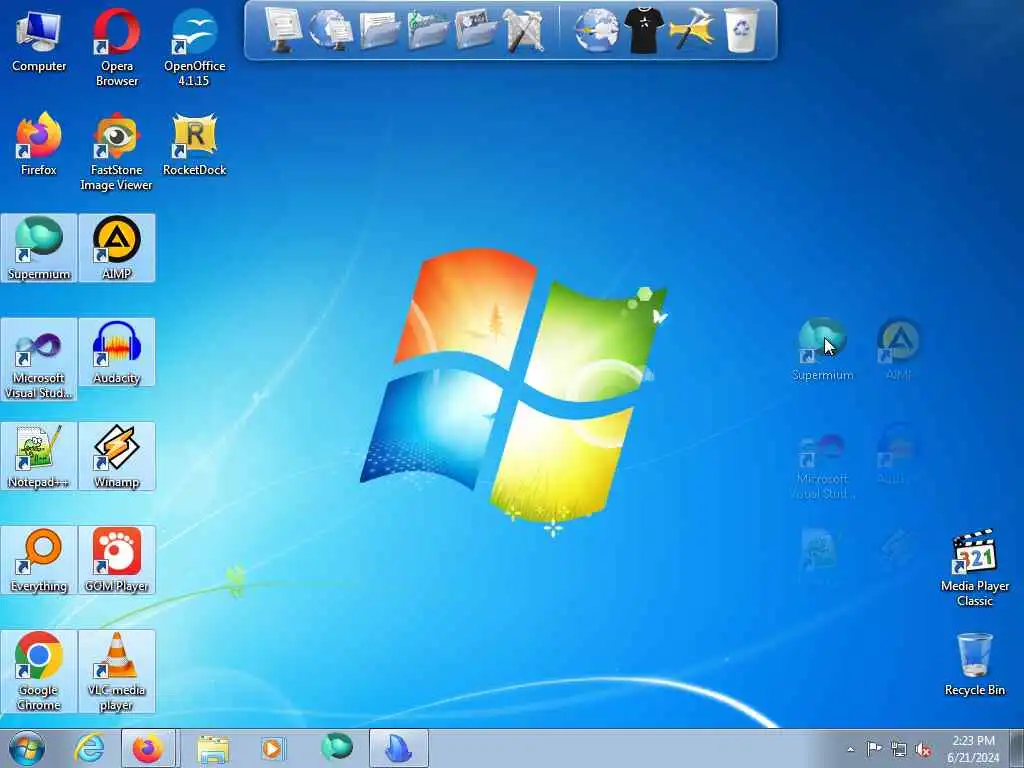Open the Windows Start menu
The width and height of the screenshot is (1024, 768).
(x=27, y=748)
